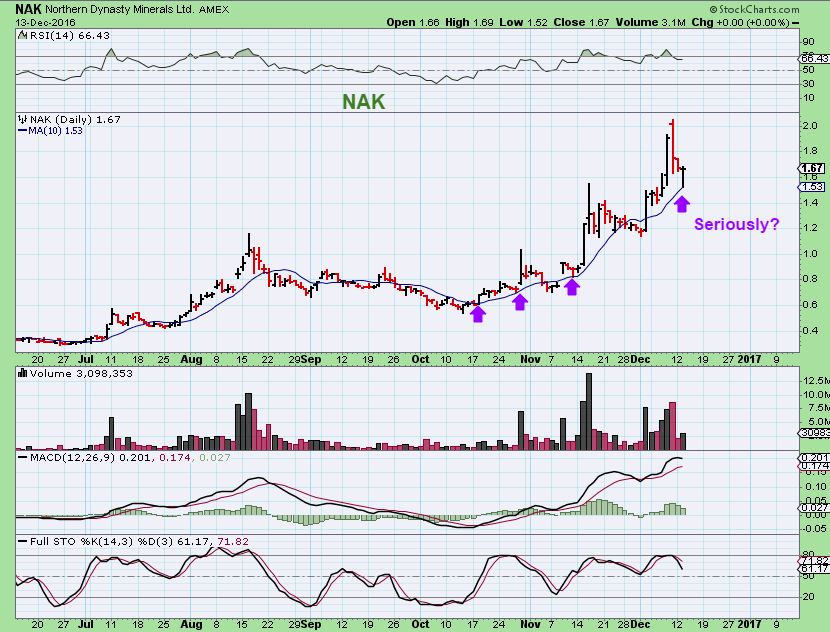
Task: Click the first purple arrow near mid-October
Action: click(477, 313)
